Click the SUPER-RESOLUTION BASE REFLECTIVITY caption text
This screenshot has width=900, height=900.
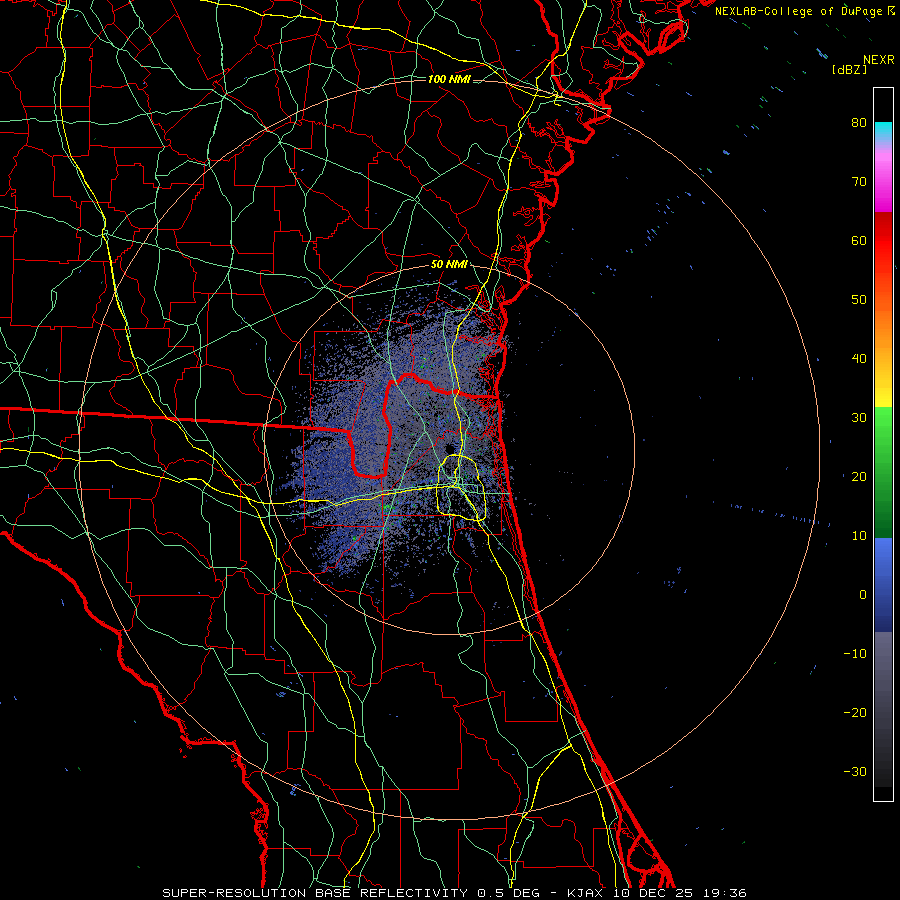point(315,893)
